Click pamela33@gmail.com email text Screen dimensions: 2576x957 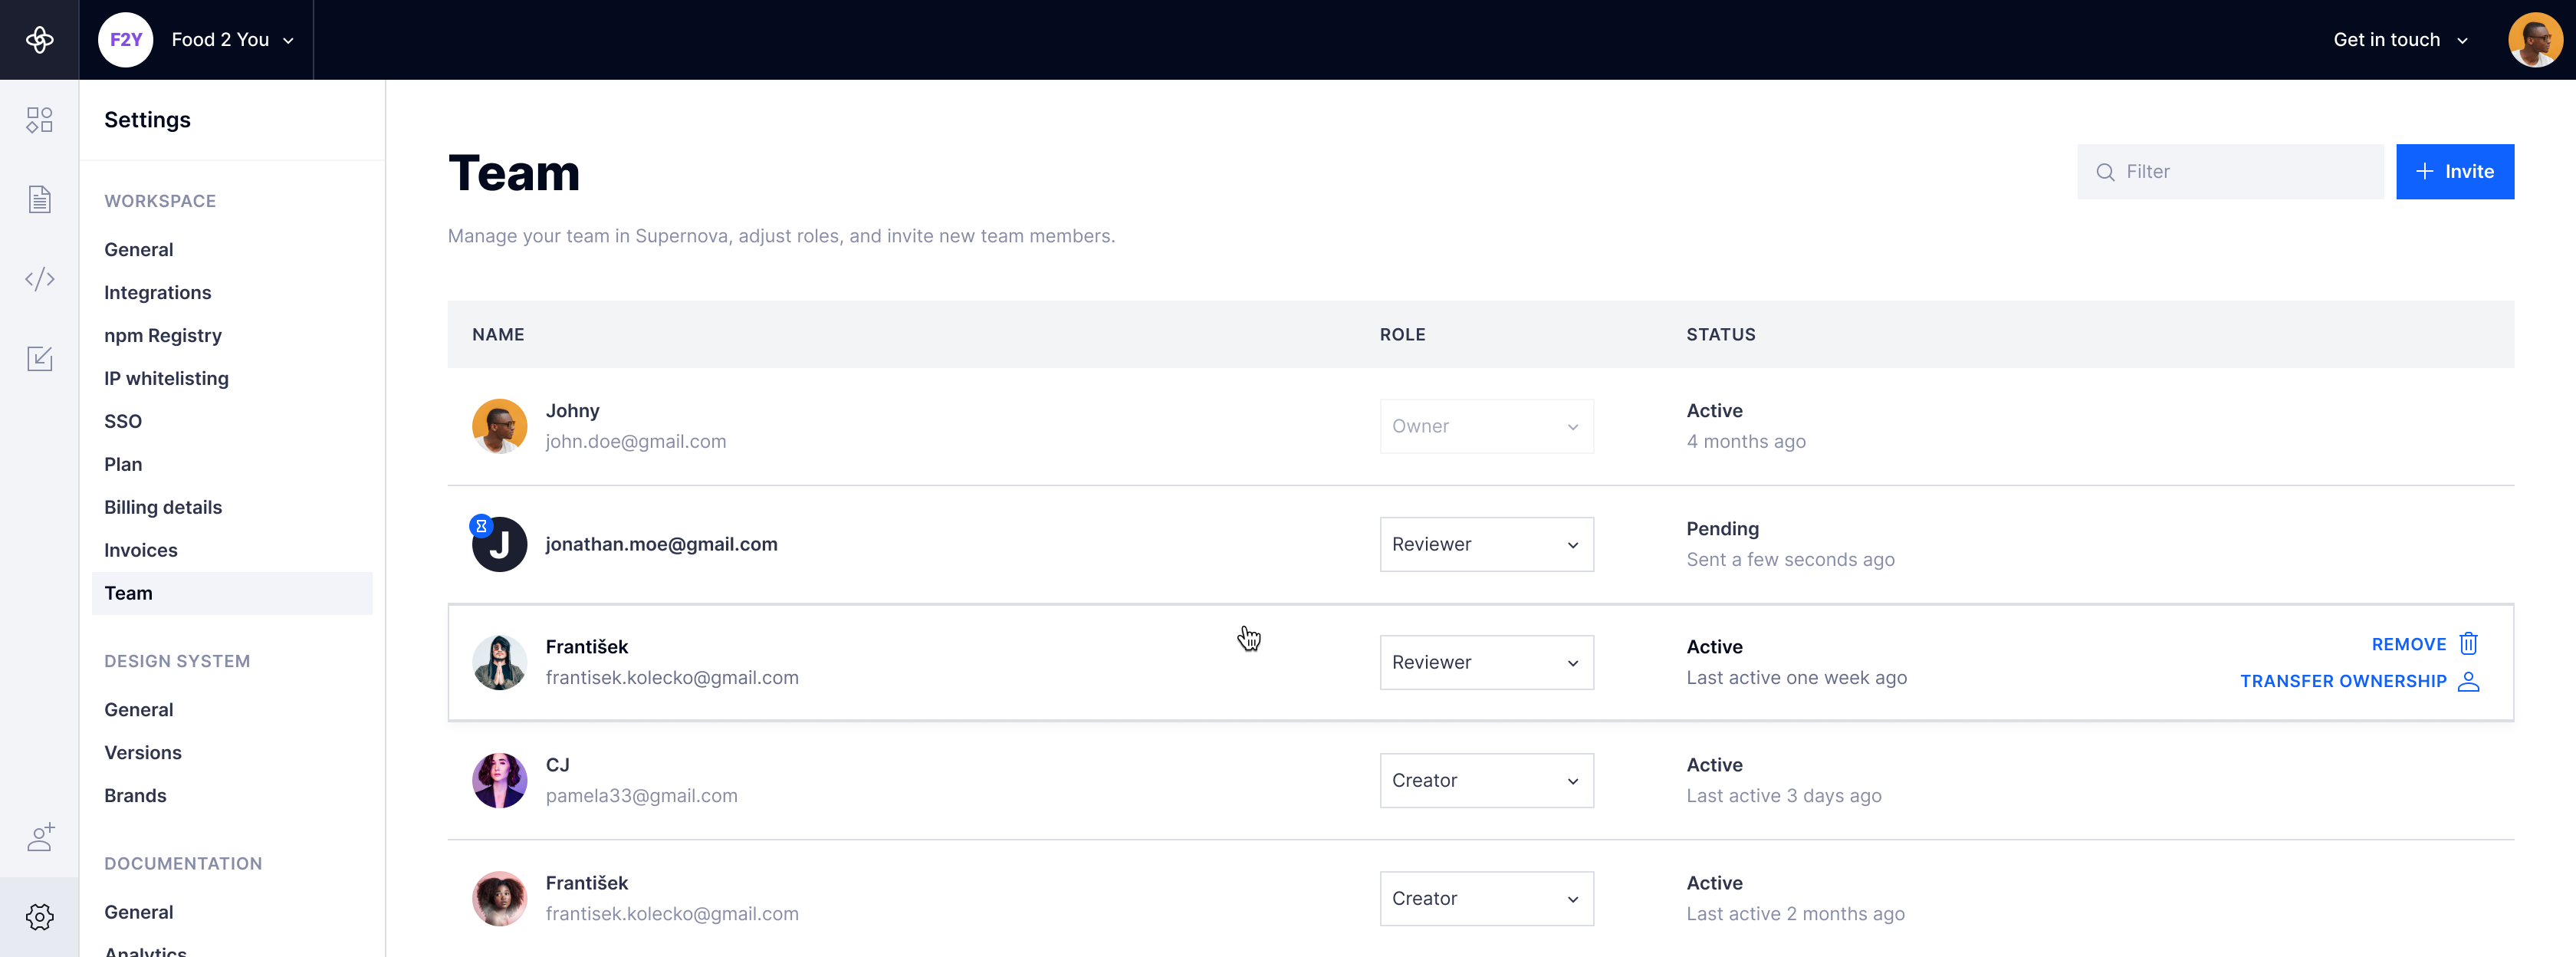pyautogui.click(x=641, y=796)
